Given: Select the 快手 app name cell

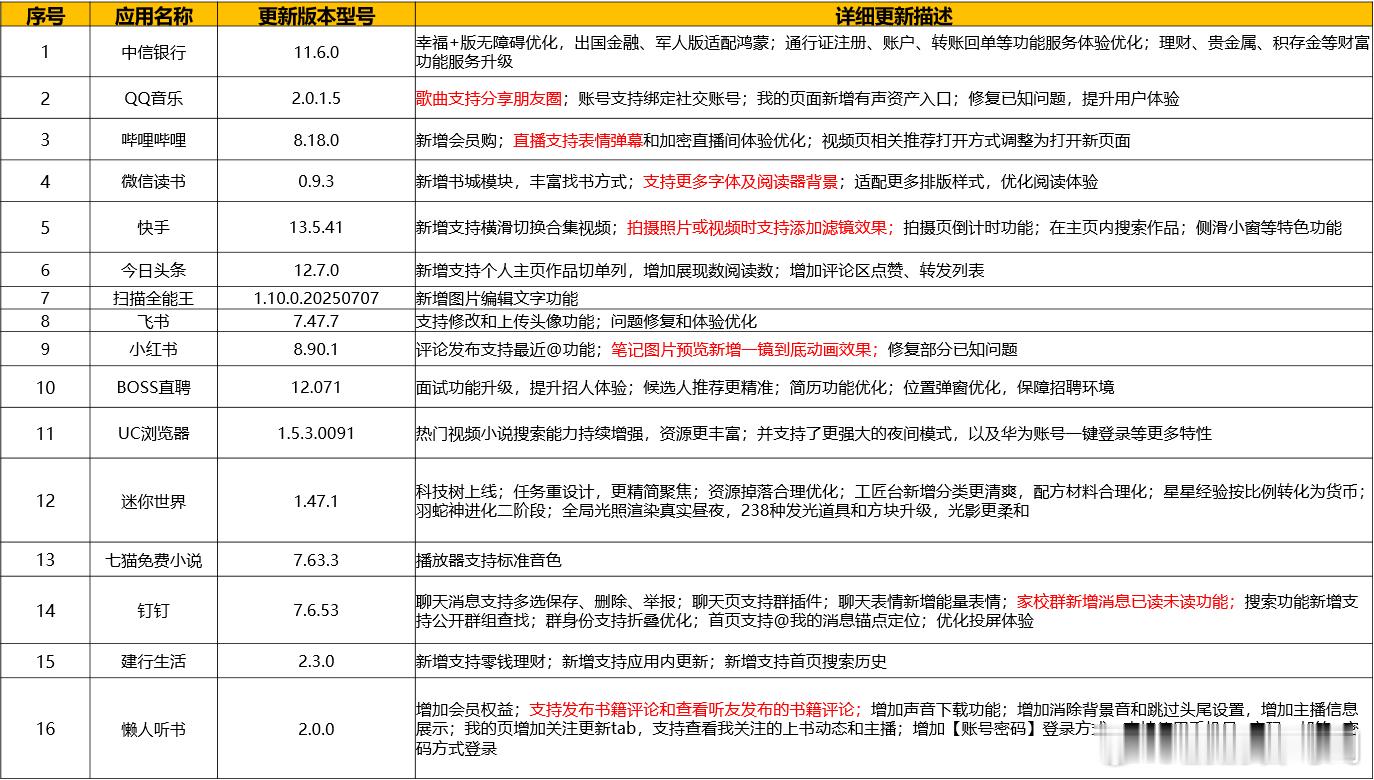Looking at the screenshot, I should coord(153,227).
